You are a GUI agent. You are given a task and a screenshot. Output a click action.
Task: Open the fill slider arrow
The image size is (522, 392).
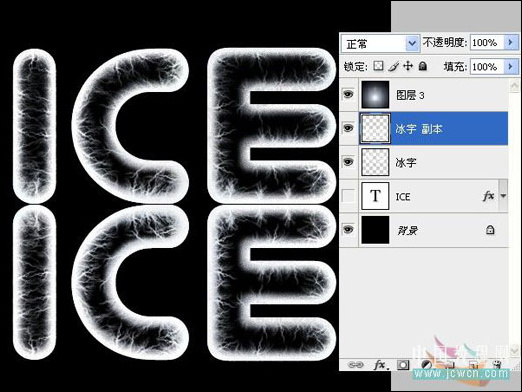coord(511,67)
